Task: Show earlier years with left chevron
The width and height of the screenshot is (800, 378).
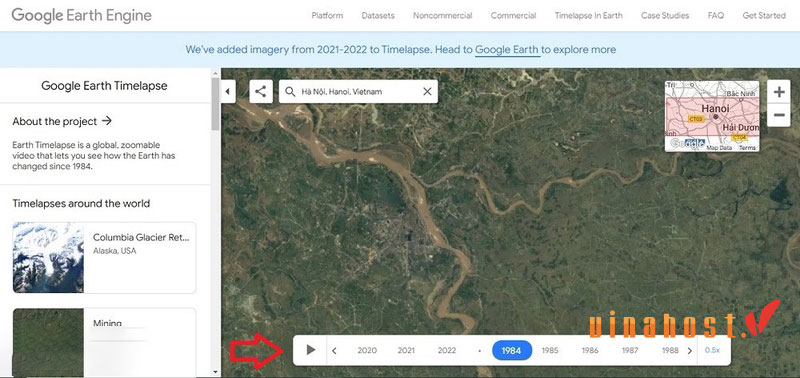Action: point(334,350)
